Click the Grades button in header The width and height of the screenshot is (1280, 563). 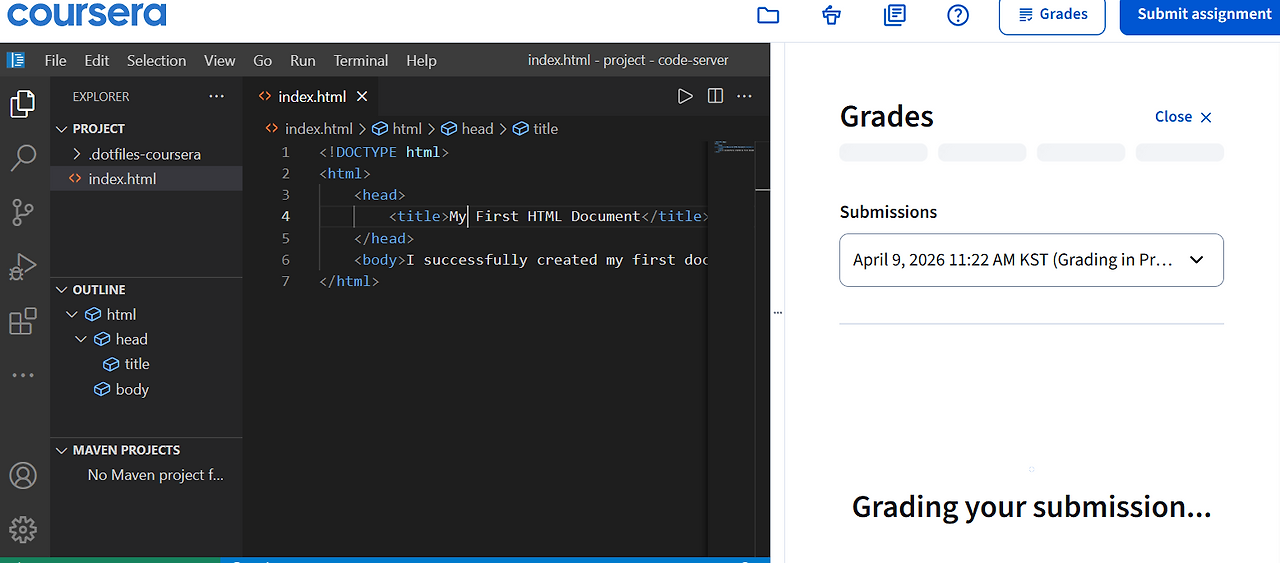[1052, 15]
